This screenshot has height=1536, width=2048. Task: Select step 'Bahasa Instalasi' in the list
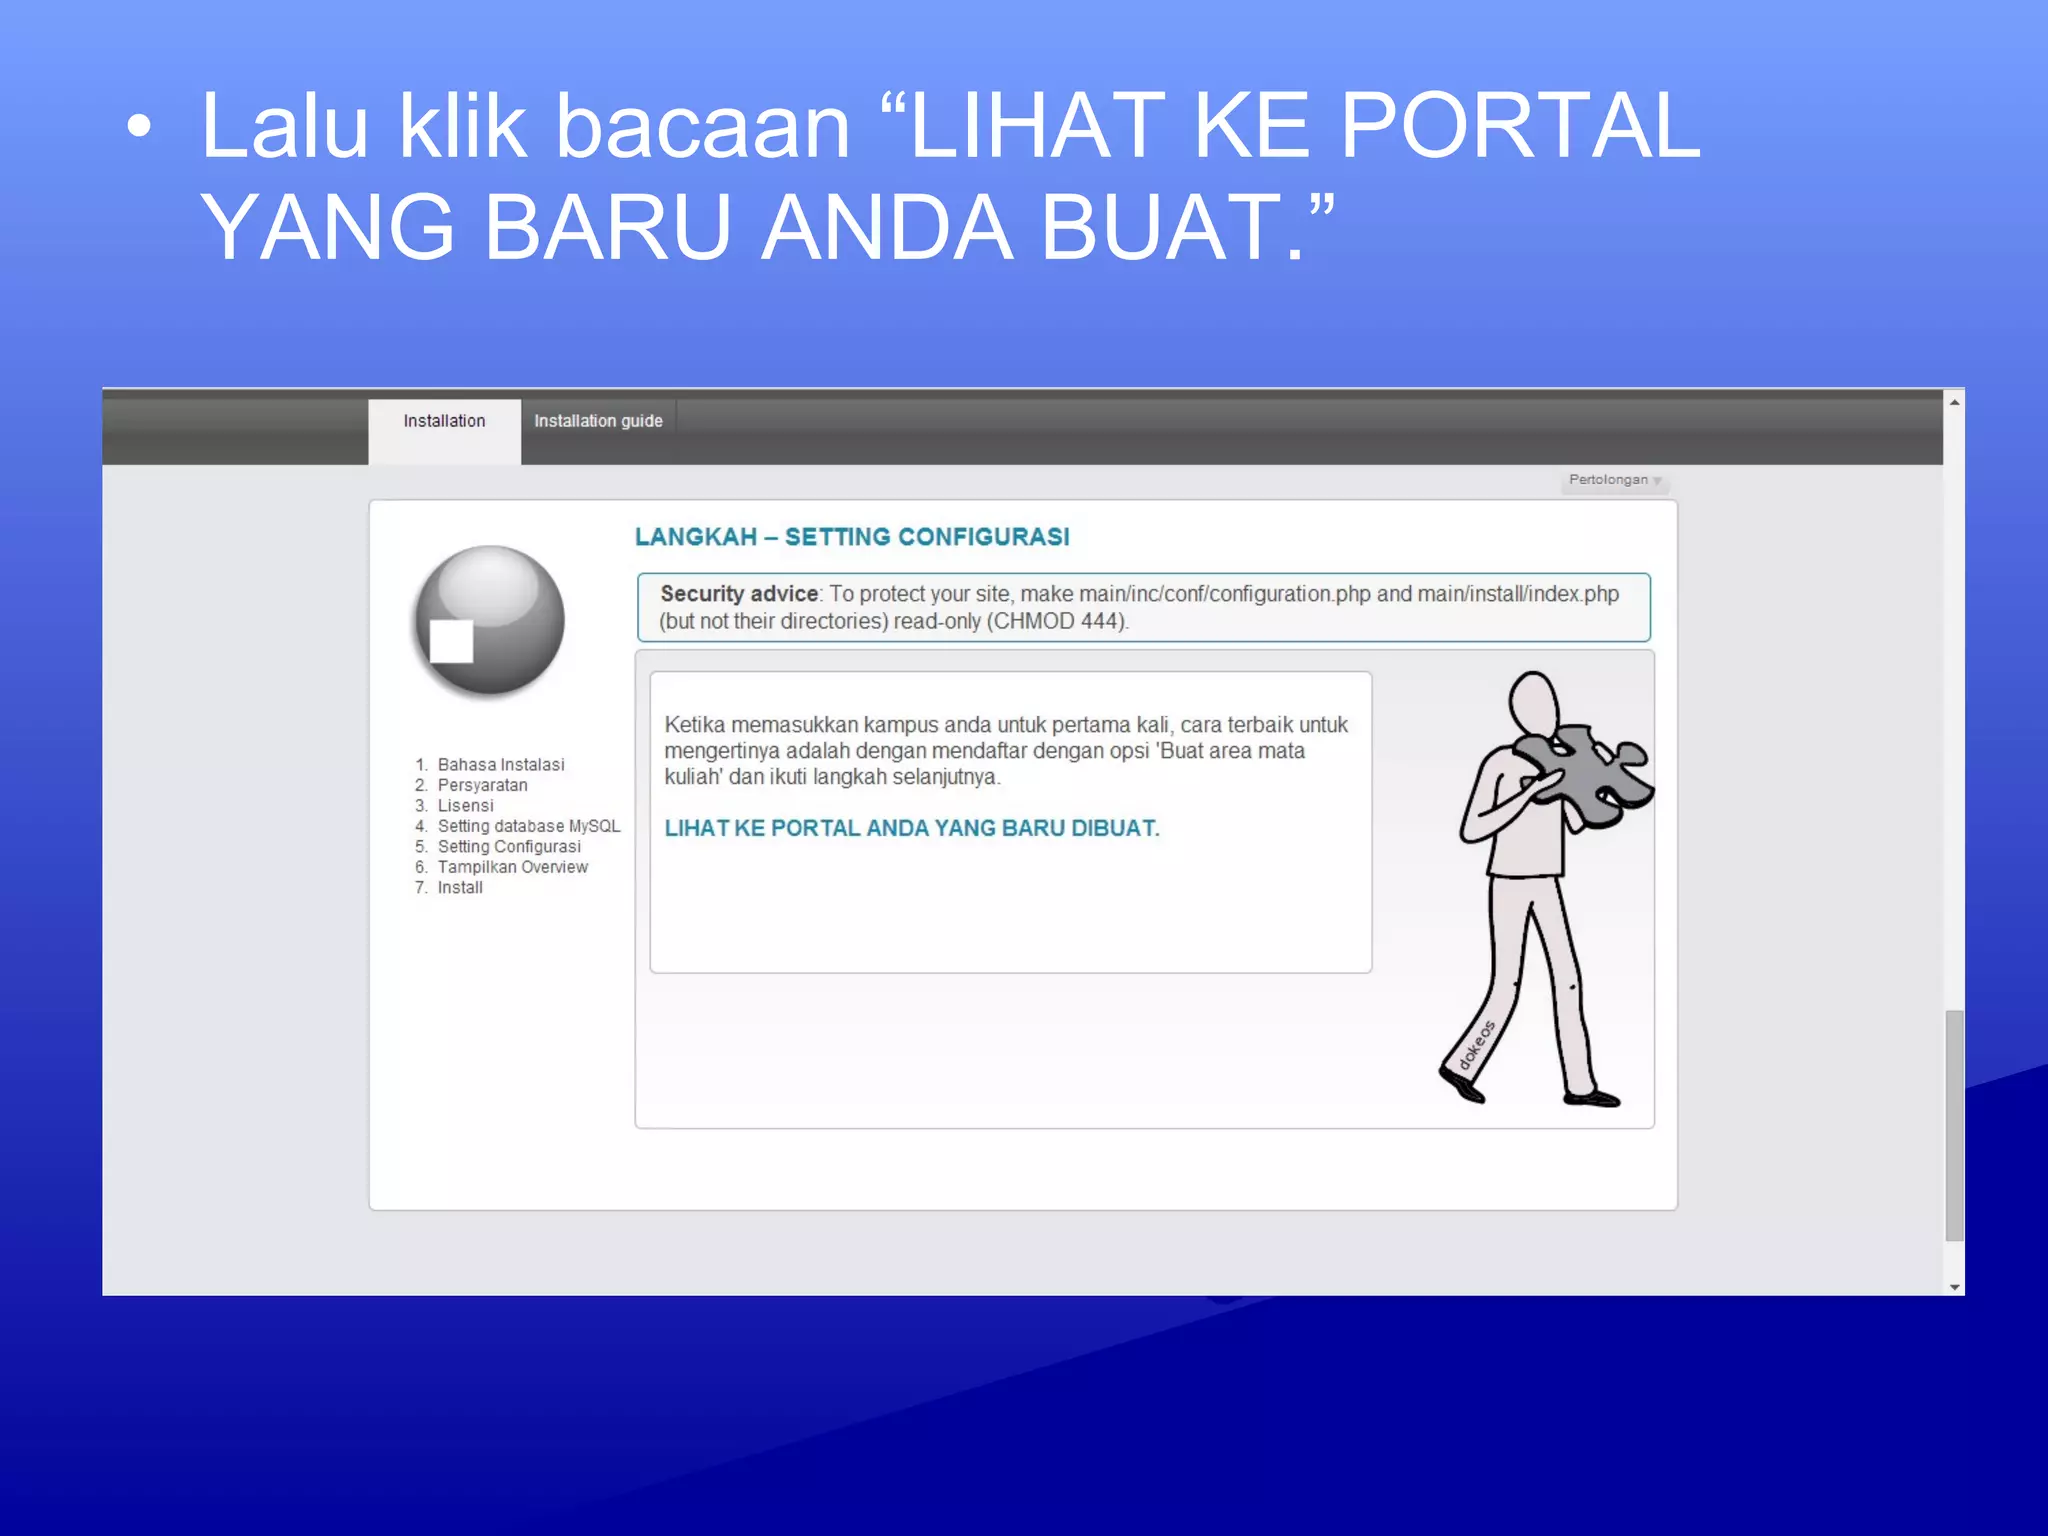[501, 764]
